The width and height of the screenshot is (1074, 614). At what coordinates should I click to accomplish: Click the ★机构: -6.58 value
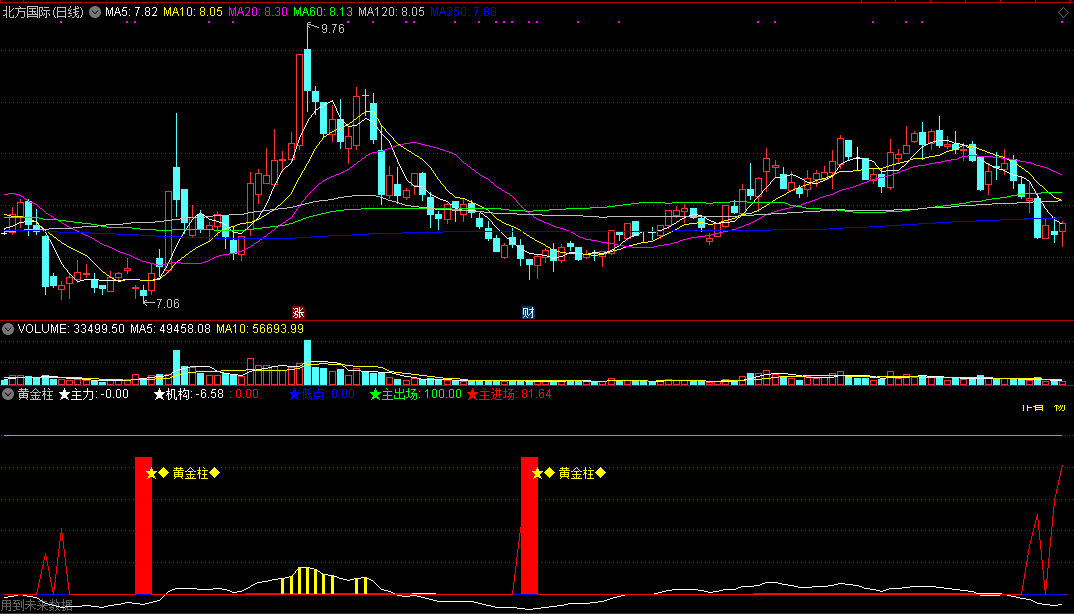pyautogui.click(x=188, y=394)
